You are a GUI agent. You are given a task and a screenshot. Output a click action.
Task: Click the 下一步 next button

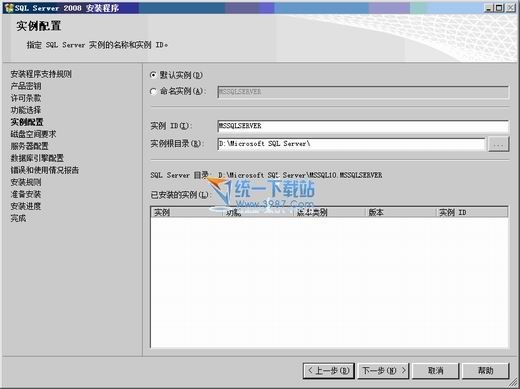coord(384,371)
